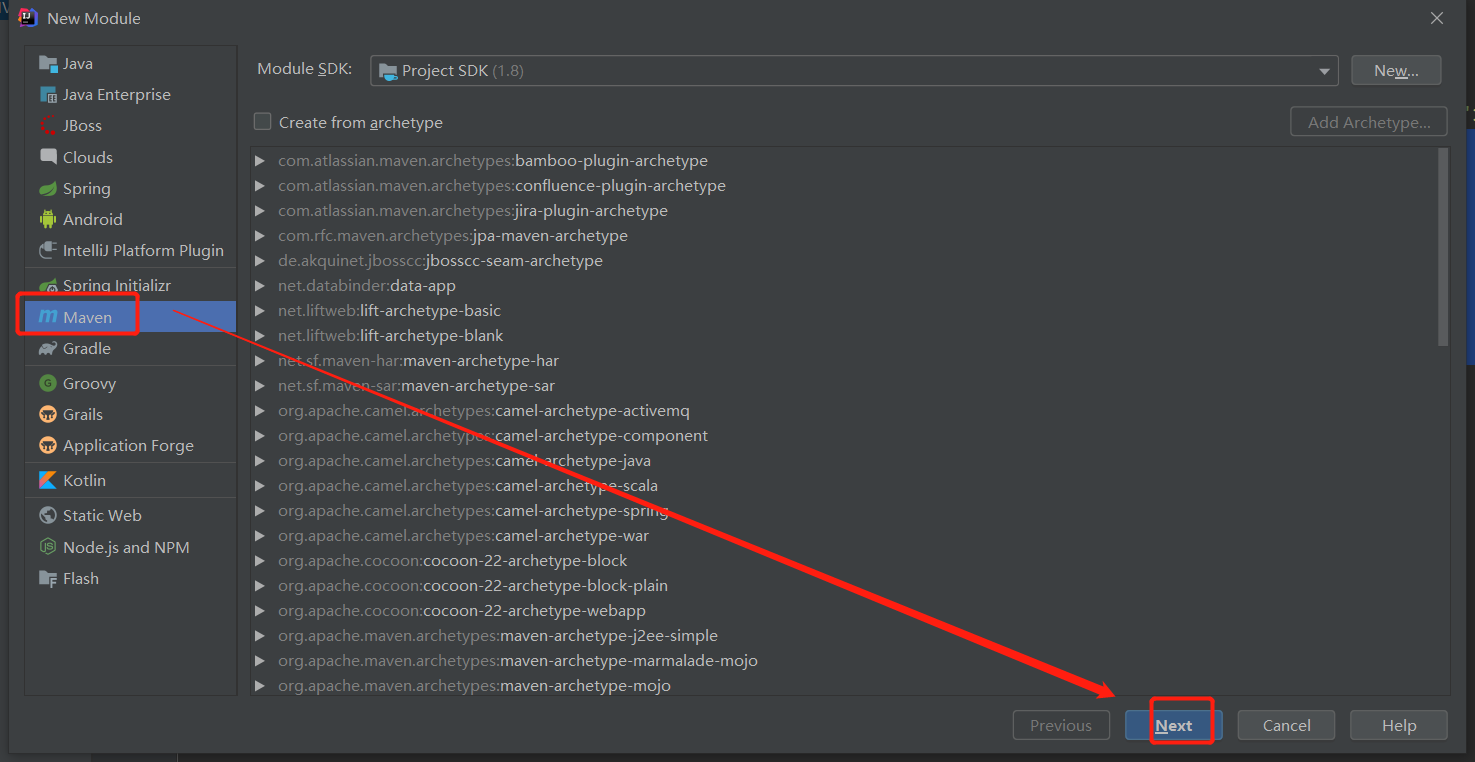Expand maven-archetype-sar entry
This screenshot has height=762, width=1475.
(260, 386)
